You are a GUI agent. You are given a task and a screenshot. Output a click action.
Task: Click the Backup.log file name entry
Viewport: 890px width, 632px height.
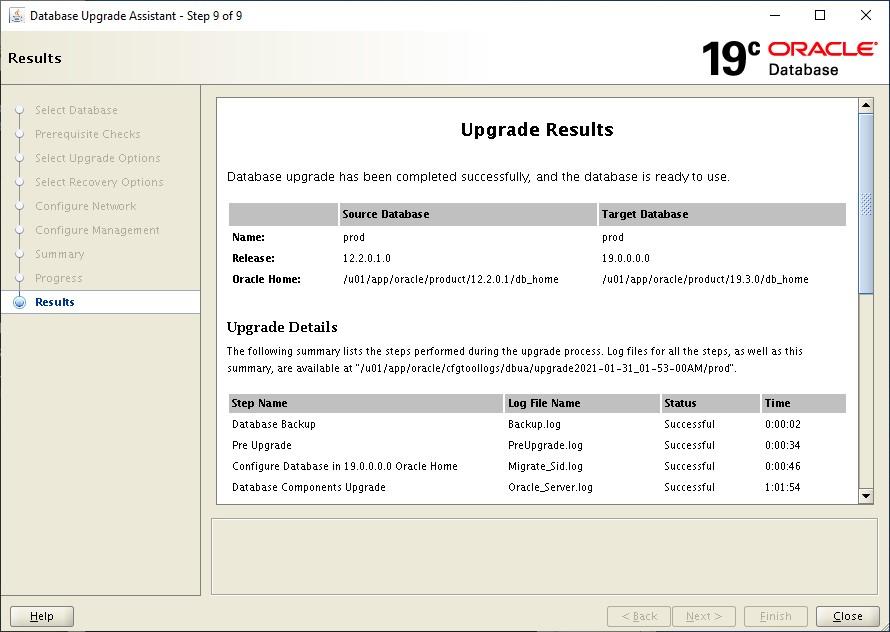point(530,424)
